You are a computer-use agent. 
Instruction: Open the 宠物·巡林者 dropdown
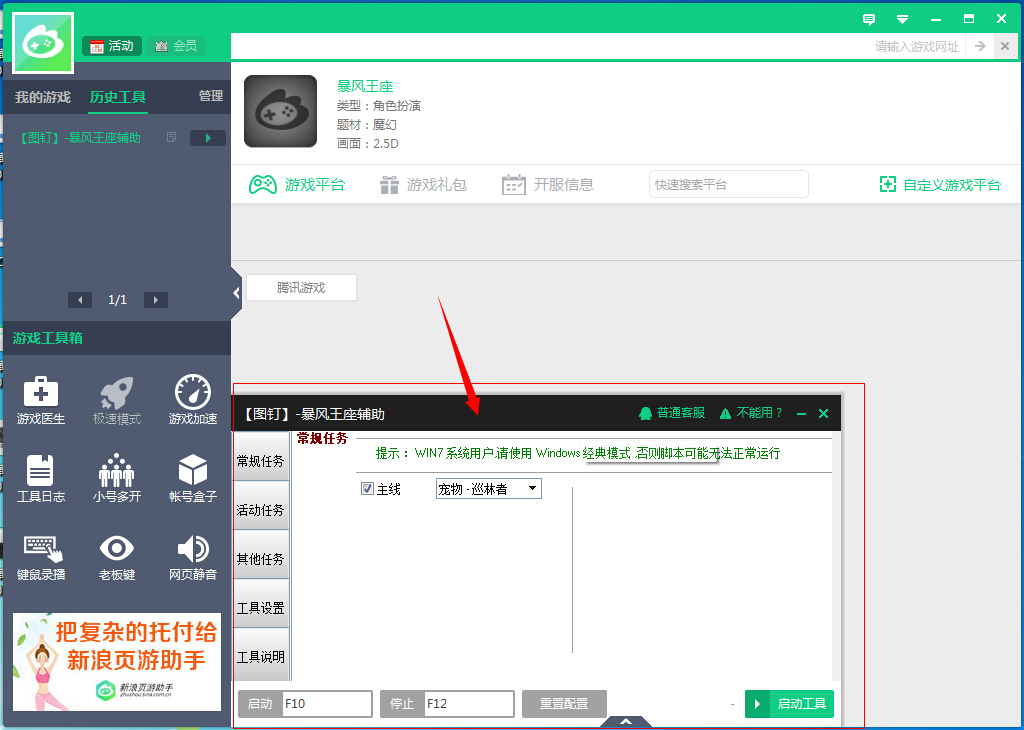[x=488, y=488]
